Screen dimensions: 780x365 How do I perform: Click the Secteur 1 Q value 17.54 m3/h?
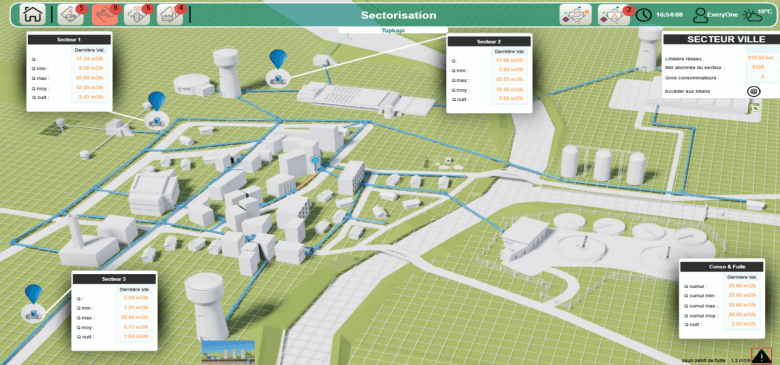click(x=90, y=59)
